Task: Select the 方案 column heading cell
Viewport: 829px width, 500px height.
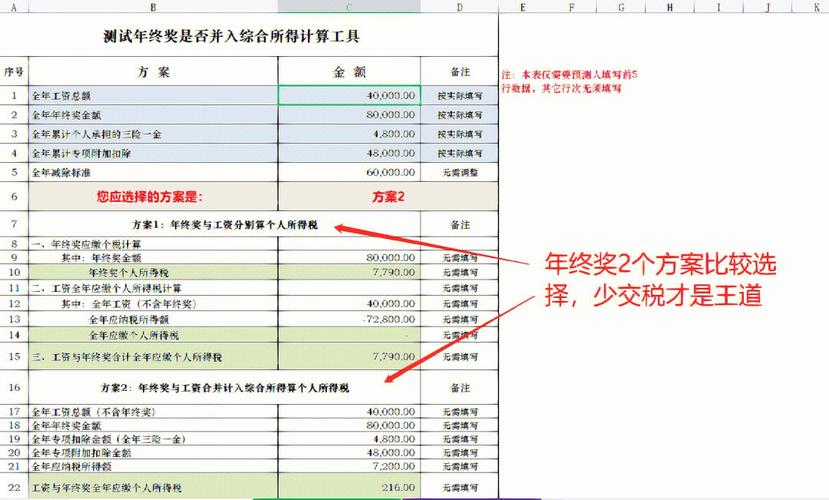Action: 153,73
